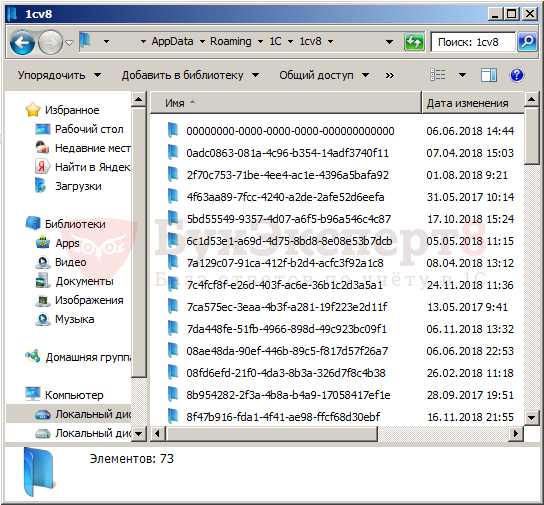Show hidden toolbar commands chevron
Image resolution: width=544 pixels, height=505 pixels.
[390, 75]
